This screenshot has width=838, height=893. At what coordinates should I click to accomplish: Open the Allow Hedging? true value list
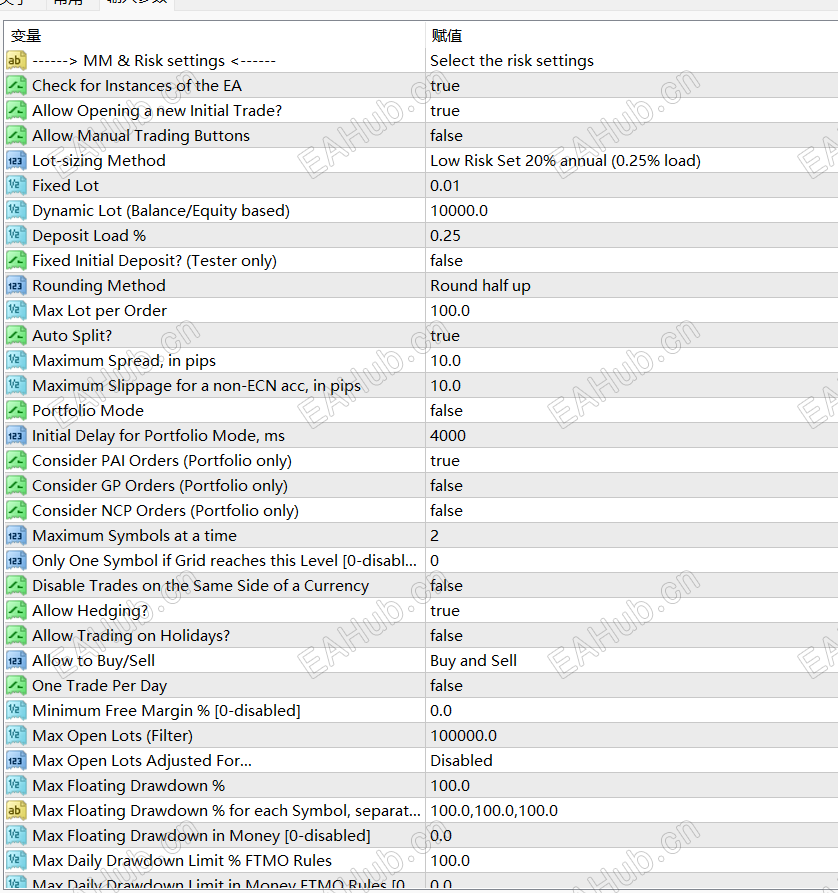445,611
